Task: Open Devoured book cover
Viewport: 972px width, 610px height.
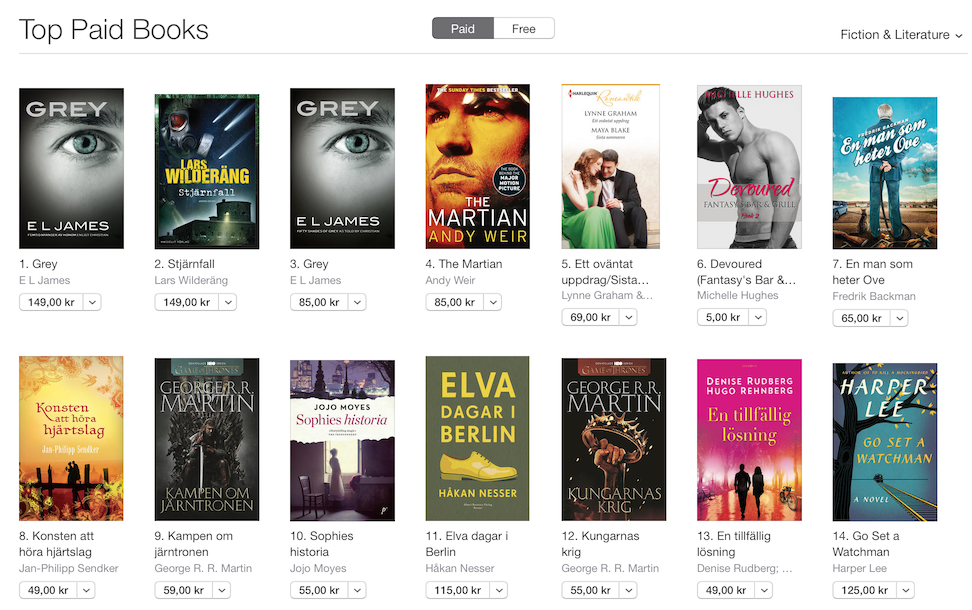Action: tap(749, 167)
